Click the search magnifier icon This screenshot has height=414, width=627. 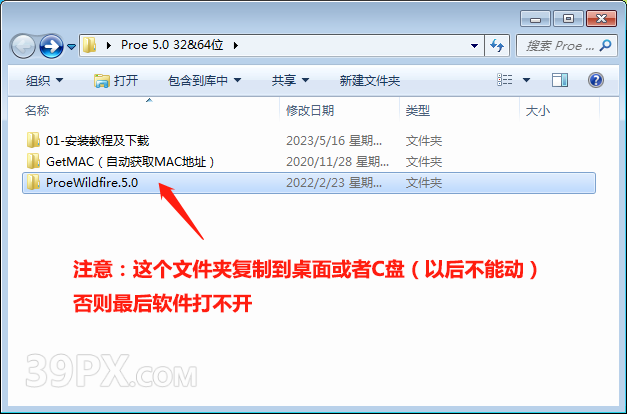pos(606,45)
